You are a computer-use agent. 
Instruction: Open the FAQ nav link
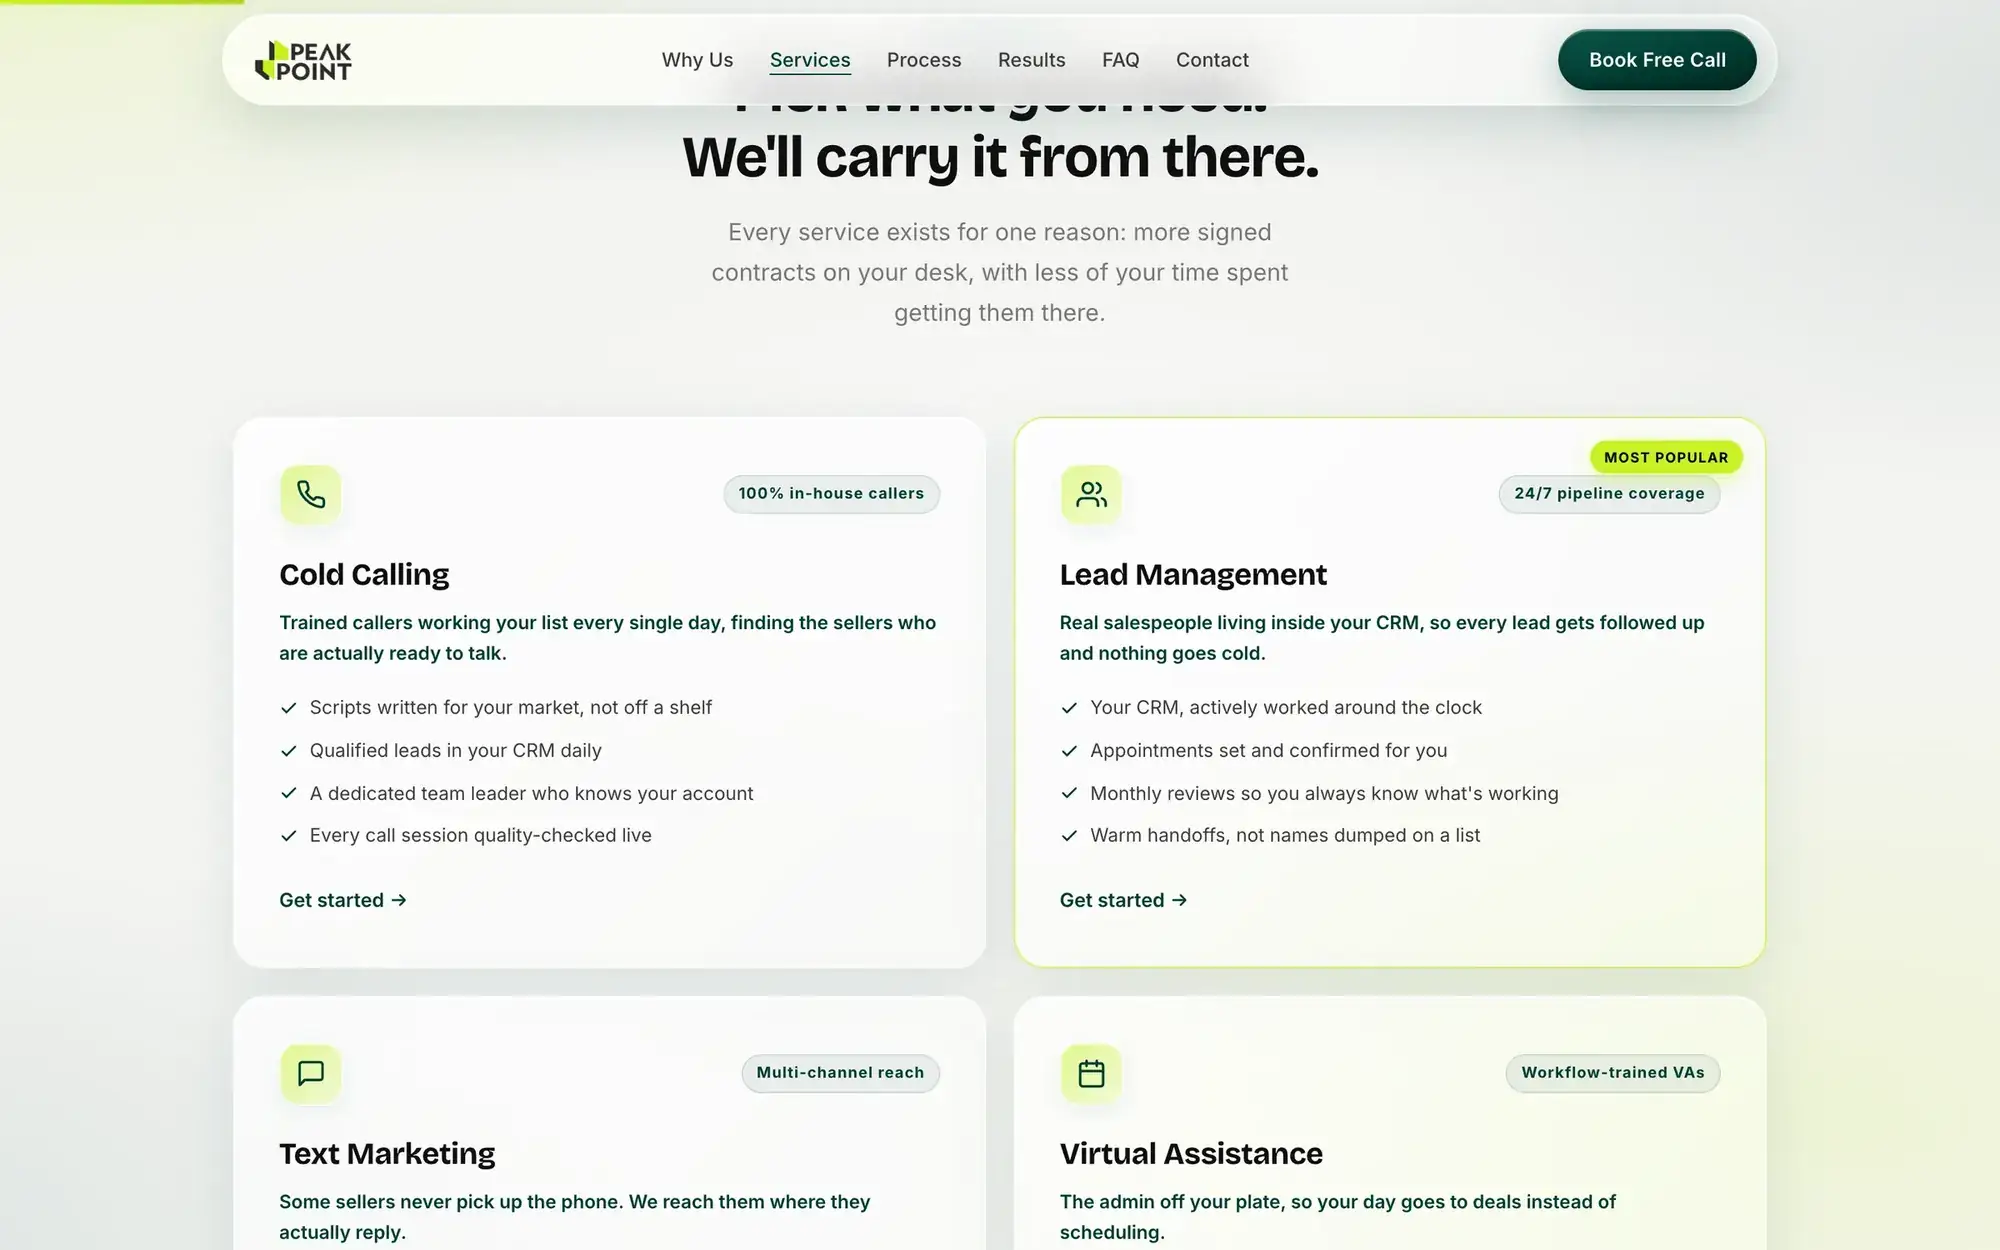1120,60
